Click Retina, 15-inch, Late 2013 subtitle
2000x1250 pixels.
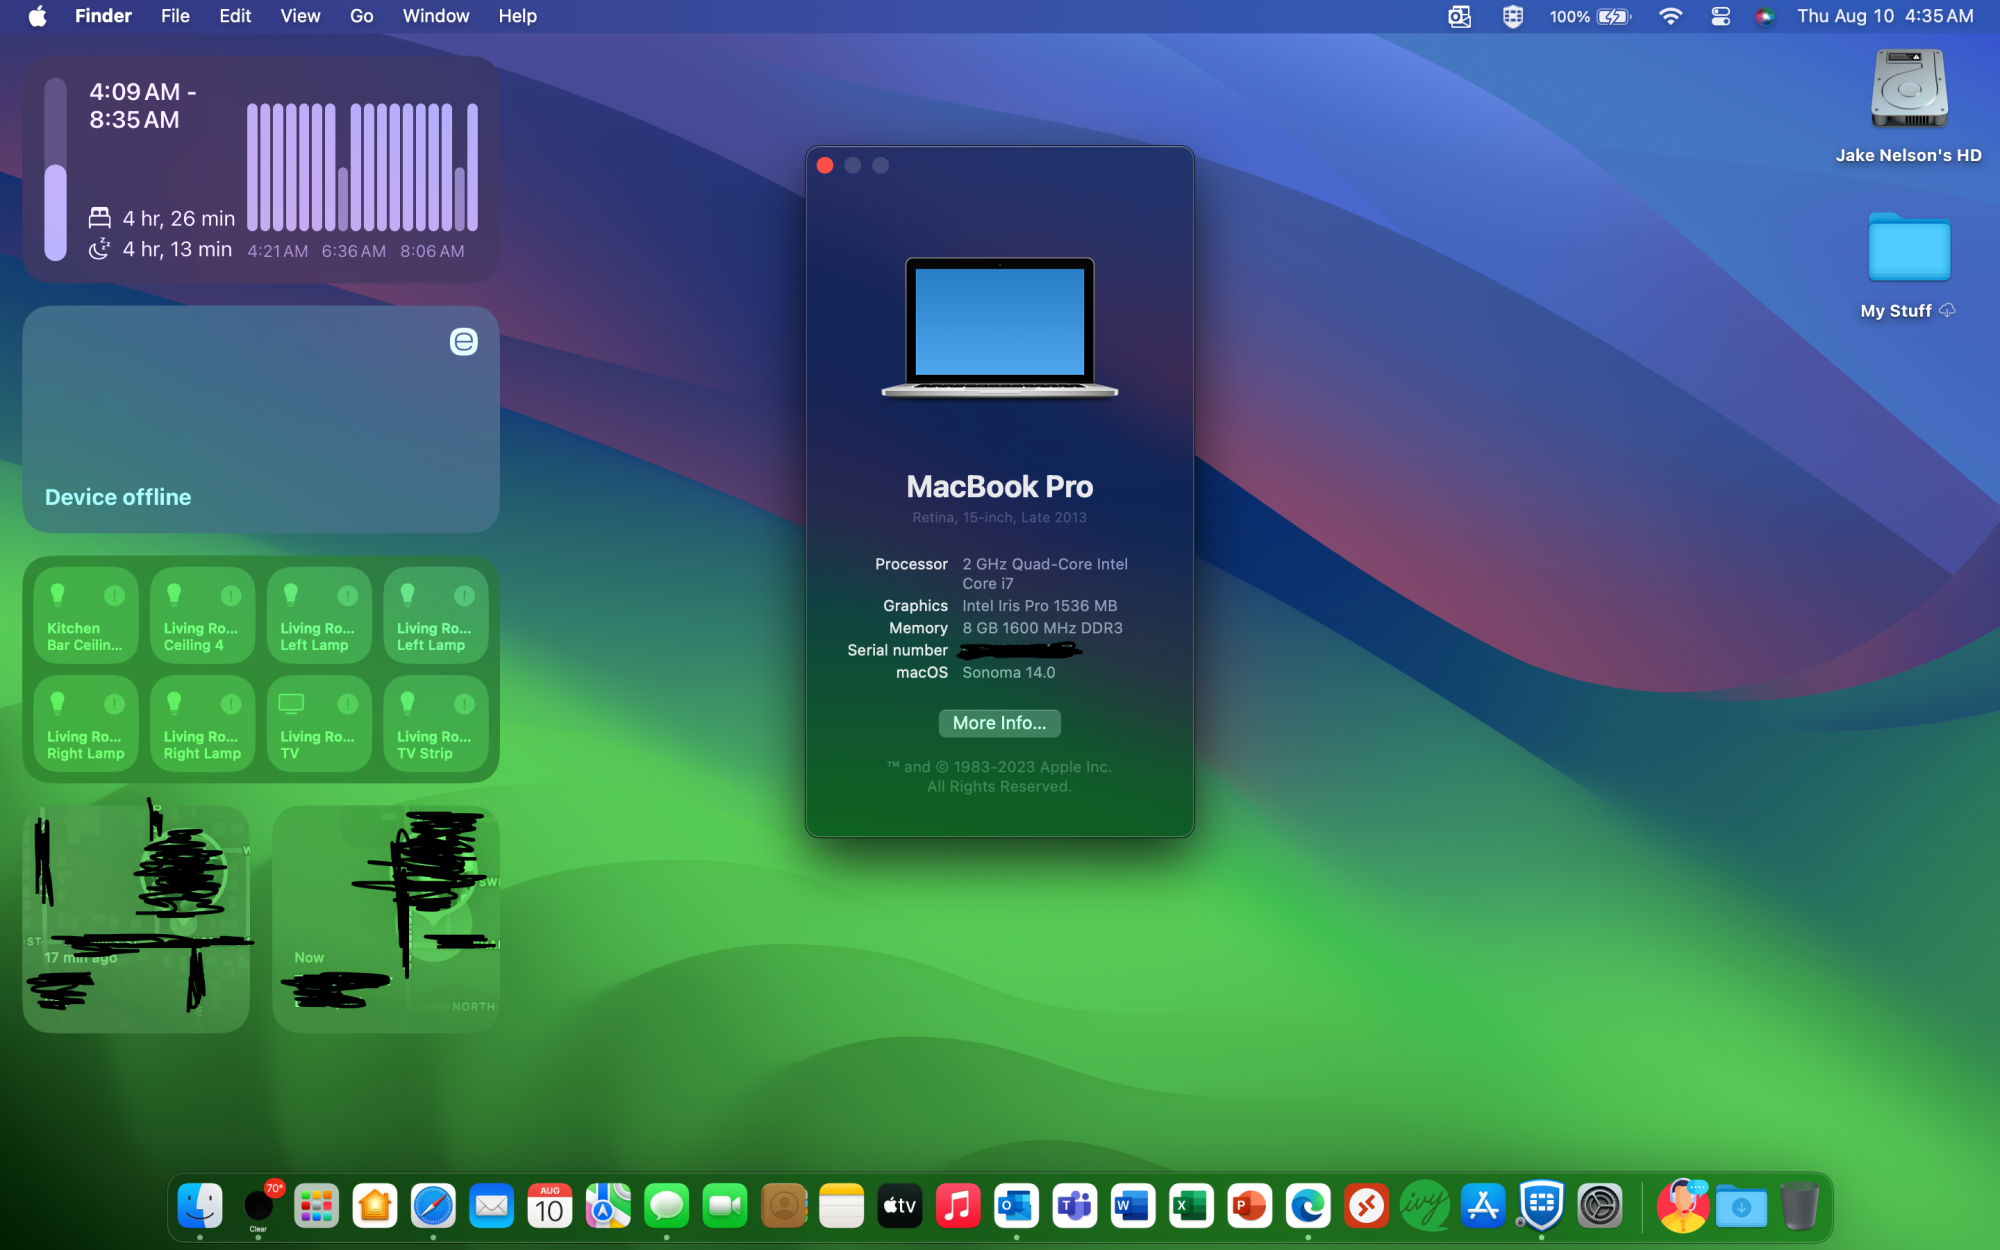tap(999, 518)
